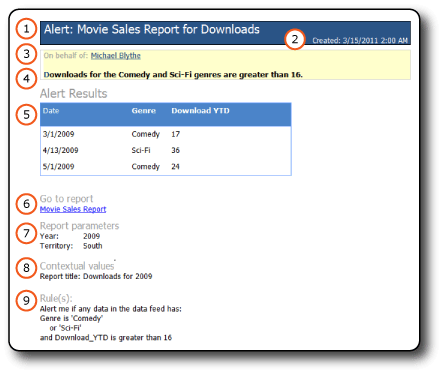443x374 pixels.
Task: Click the 'On behalf of:' label
Action: [x=66, y=56]
